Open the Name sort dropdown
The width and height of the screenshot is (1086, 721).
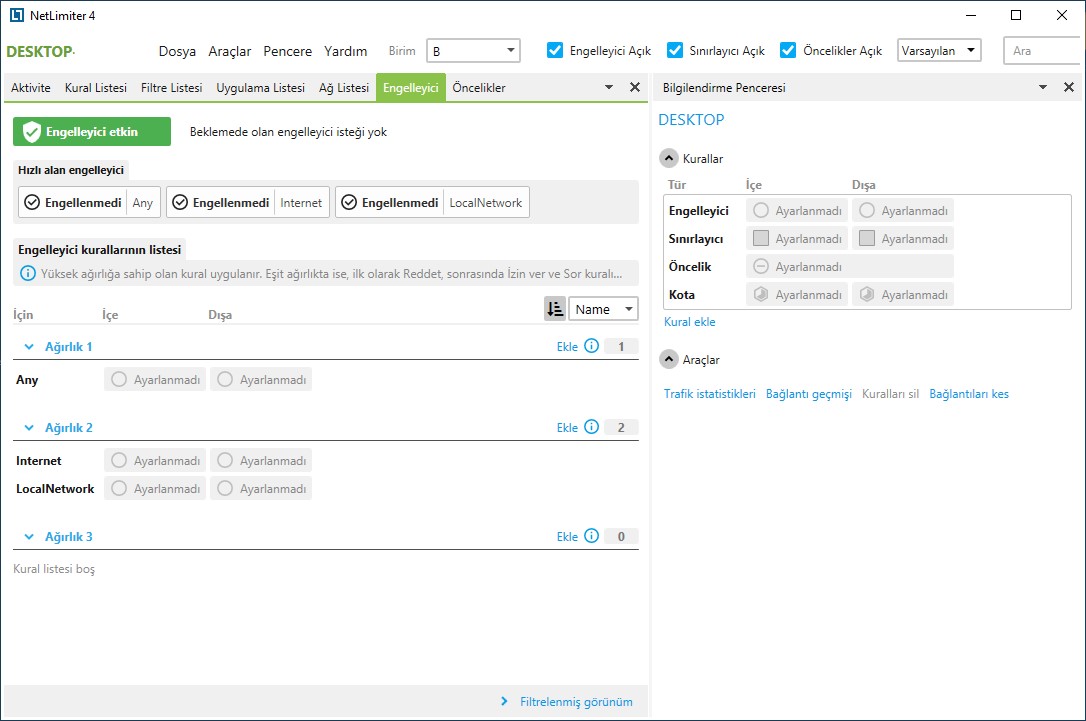tap(603, 309)
